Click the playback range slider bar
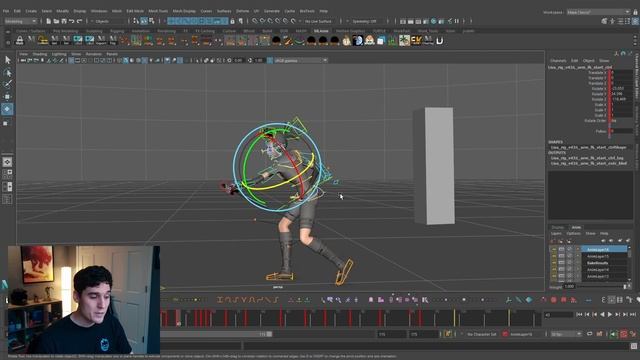The height and width of the screenshot is (360, 640). tap(216, 334)
